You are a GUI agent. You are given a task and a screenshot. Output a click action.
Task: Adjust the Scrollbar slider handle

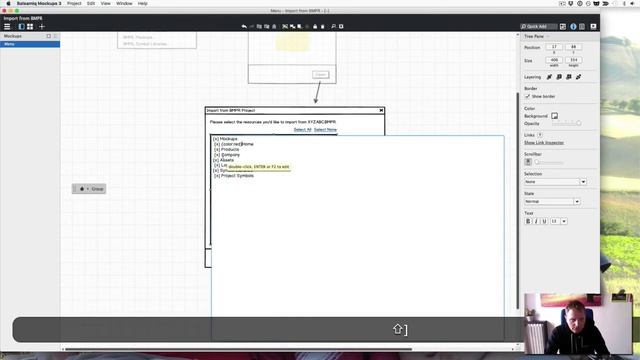[537, 162]
